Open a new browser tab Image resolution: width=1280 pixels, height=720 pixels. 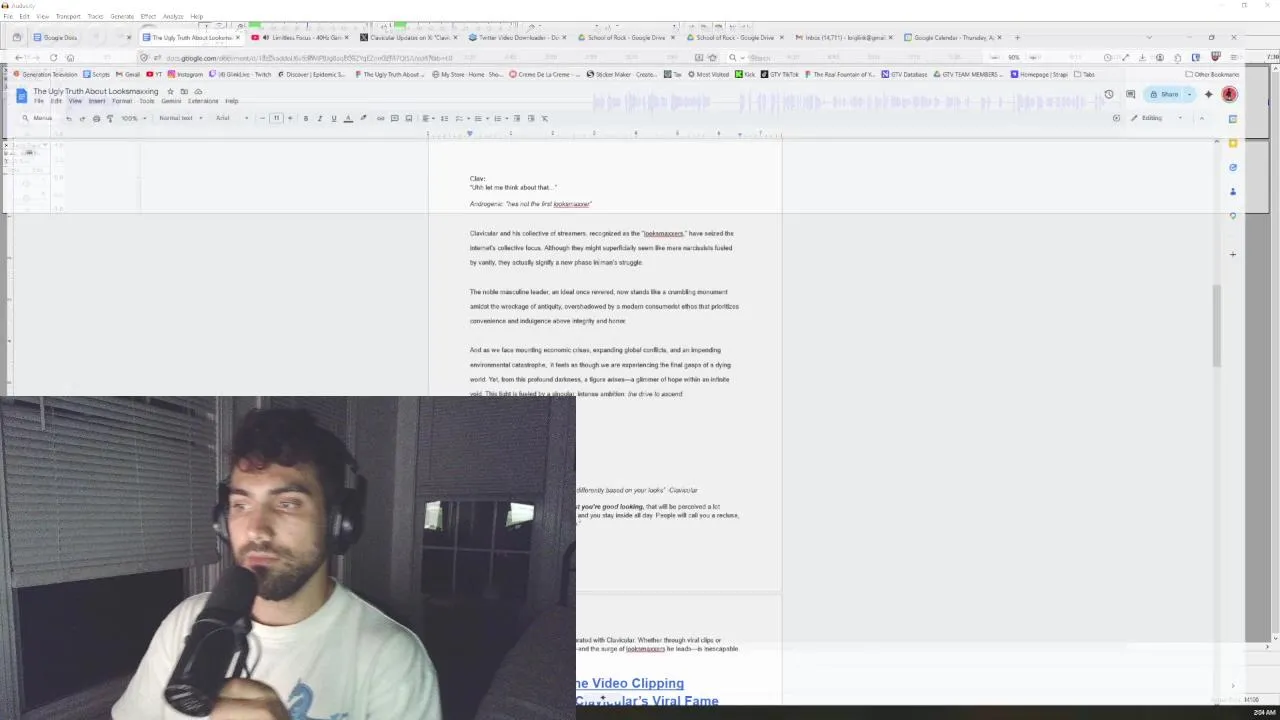[1017, 38]
